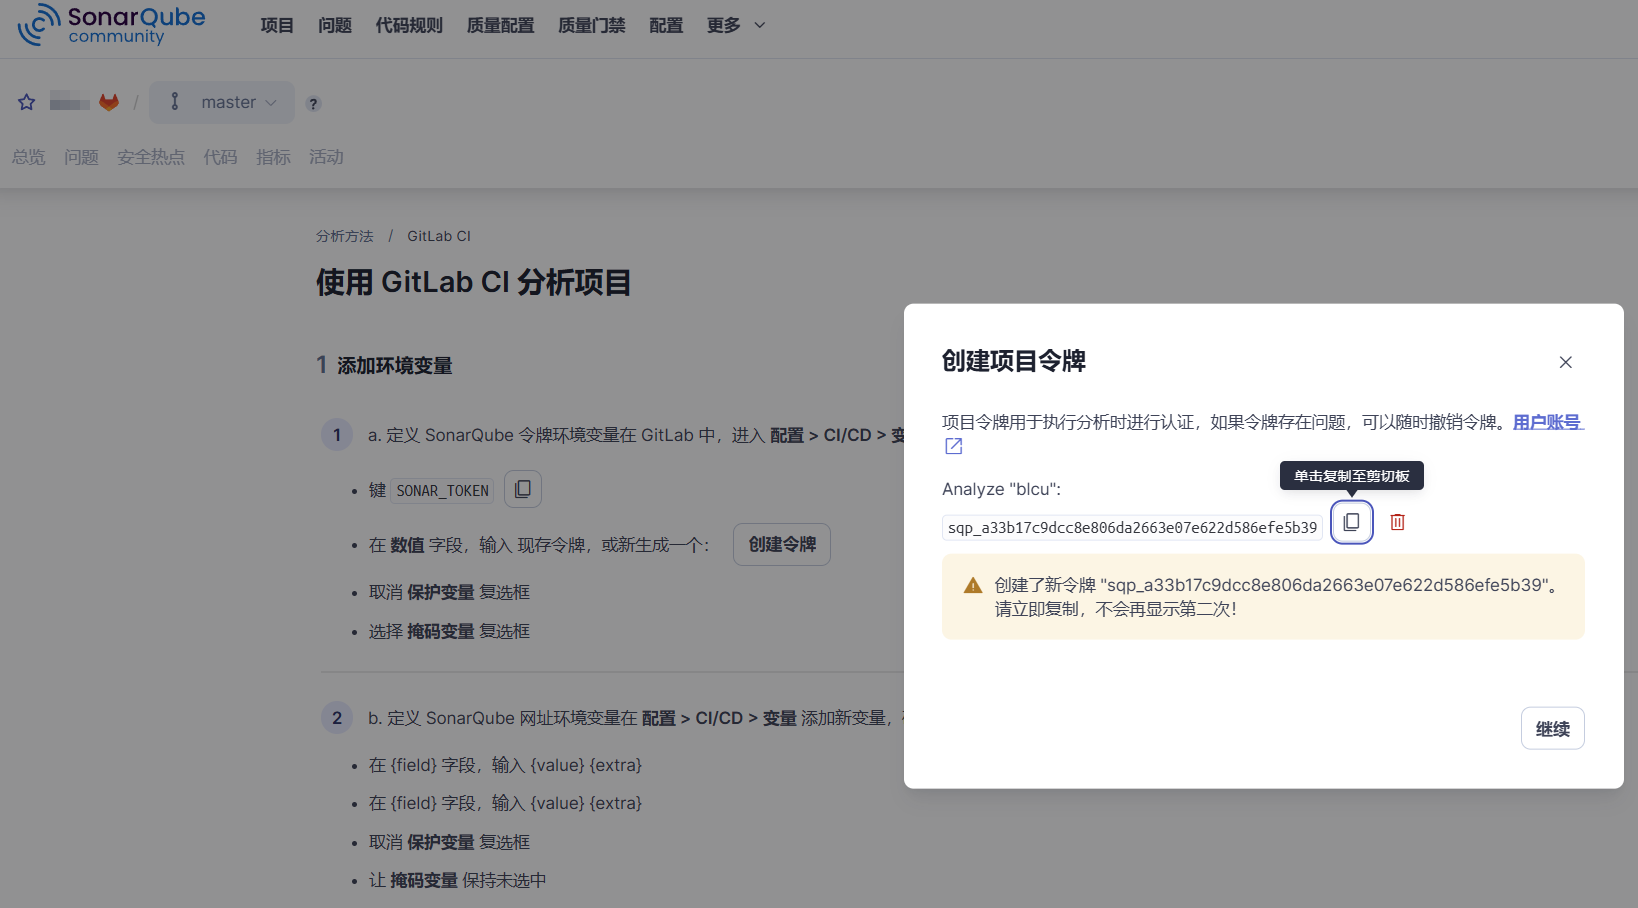This screenshot has height=908, width=1638.
Task: Open 质量配置 in the top navigation
Action: point(501,25)
